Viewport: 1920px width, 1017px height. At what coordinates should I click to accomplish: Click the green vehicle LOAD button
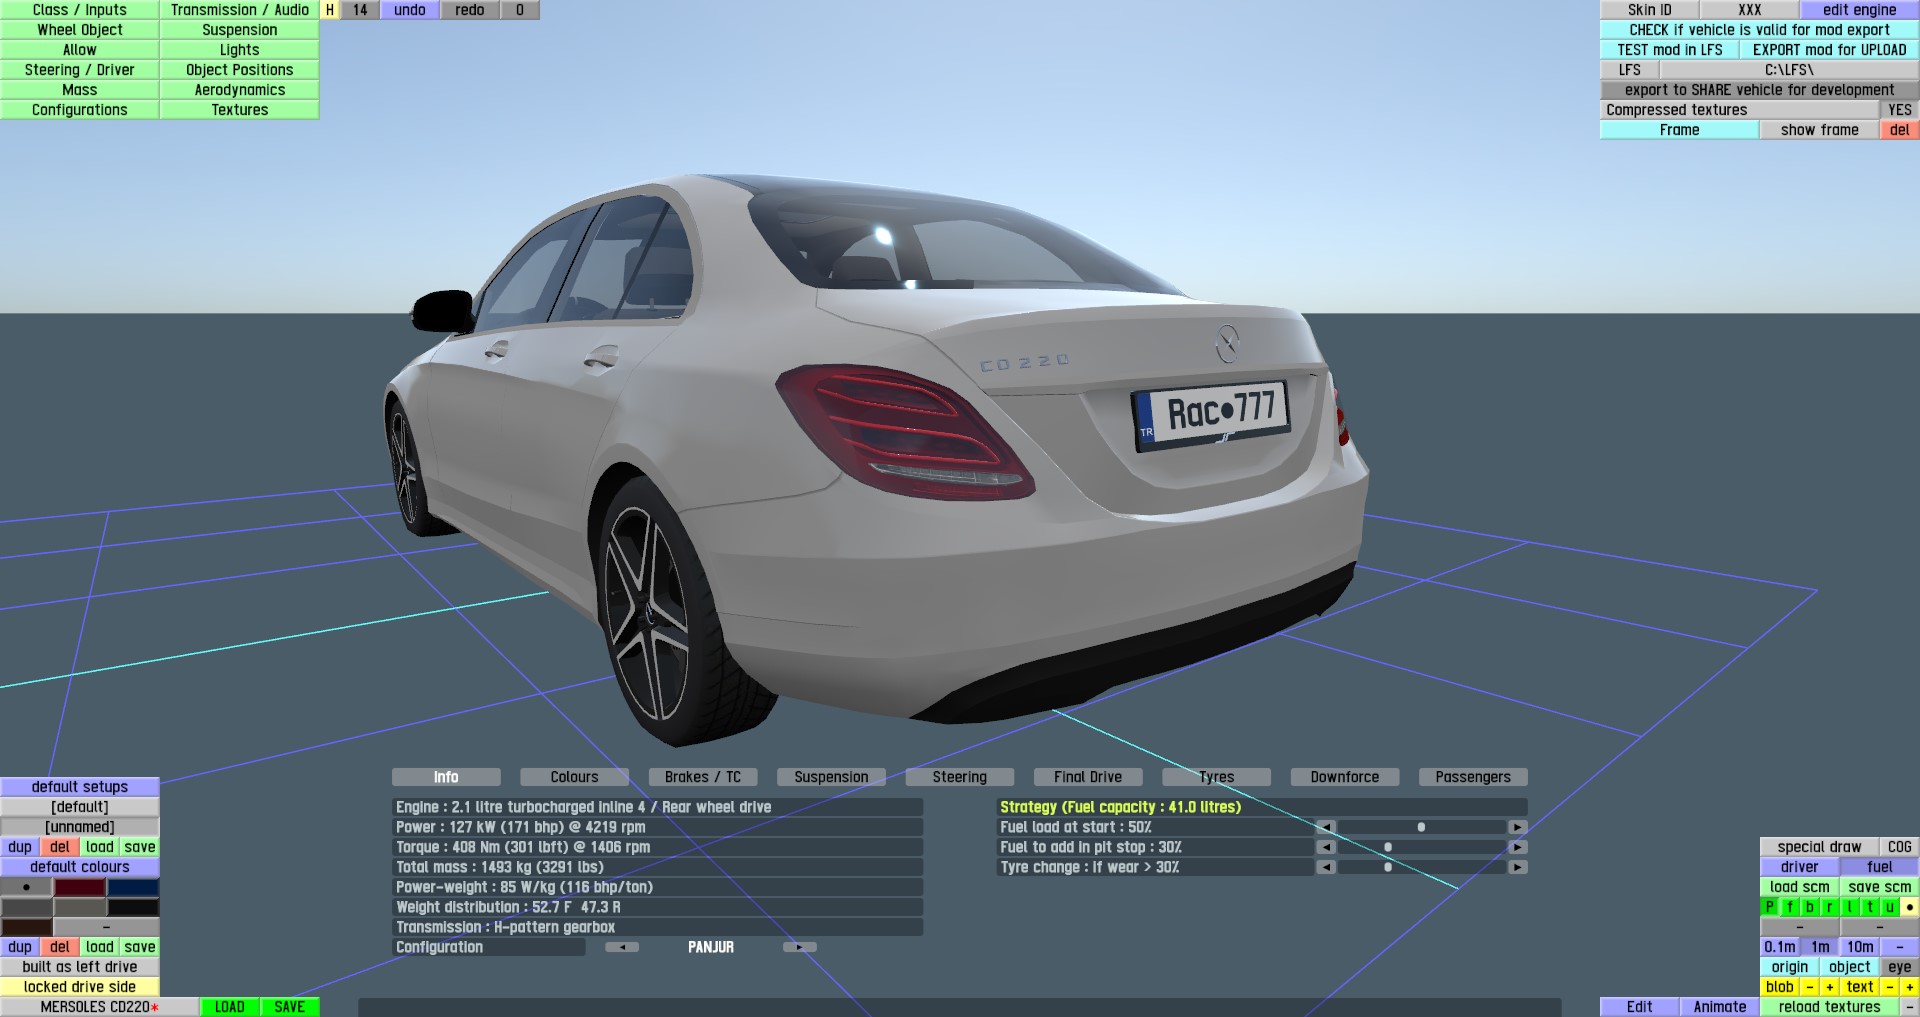click(230, 1007)
